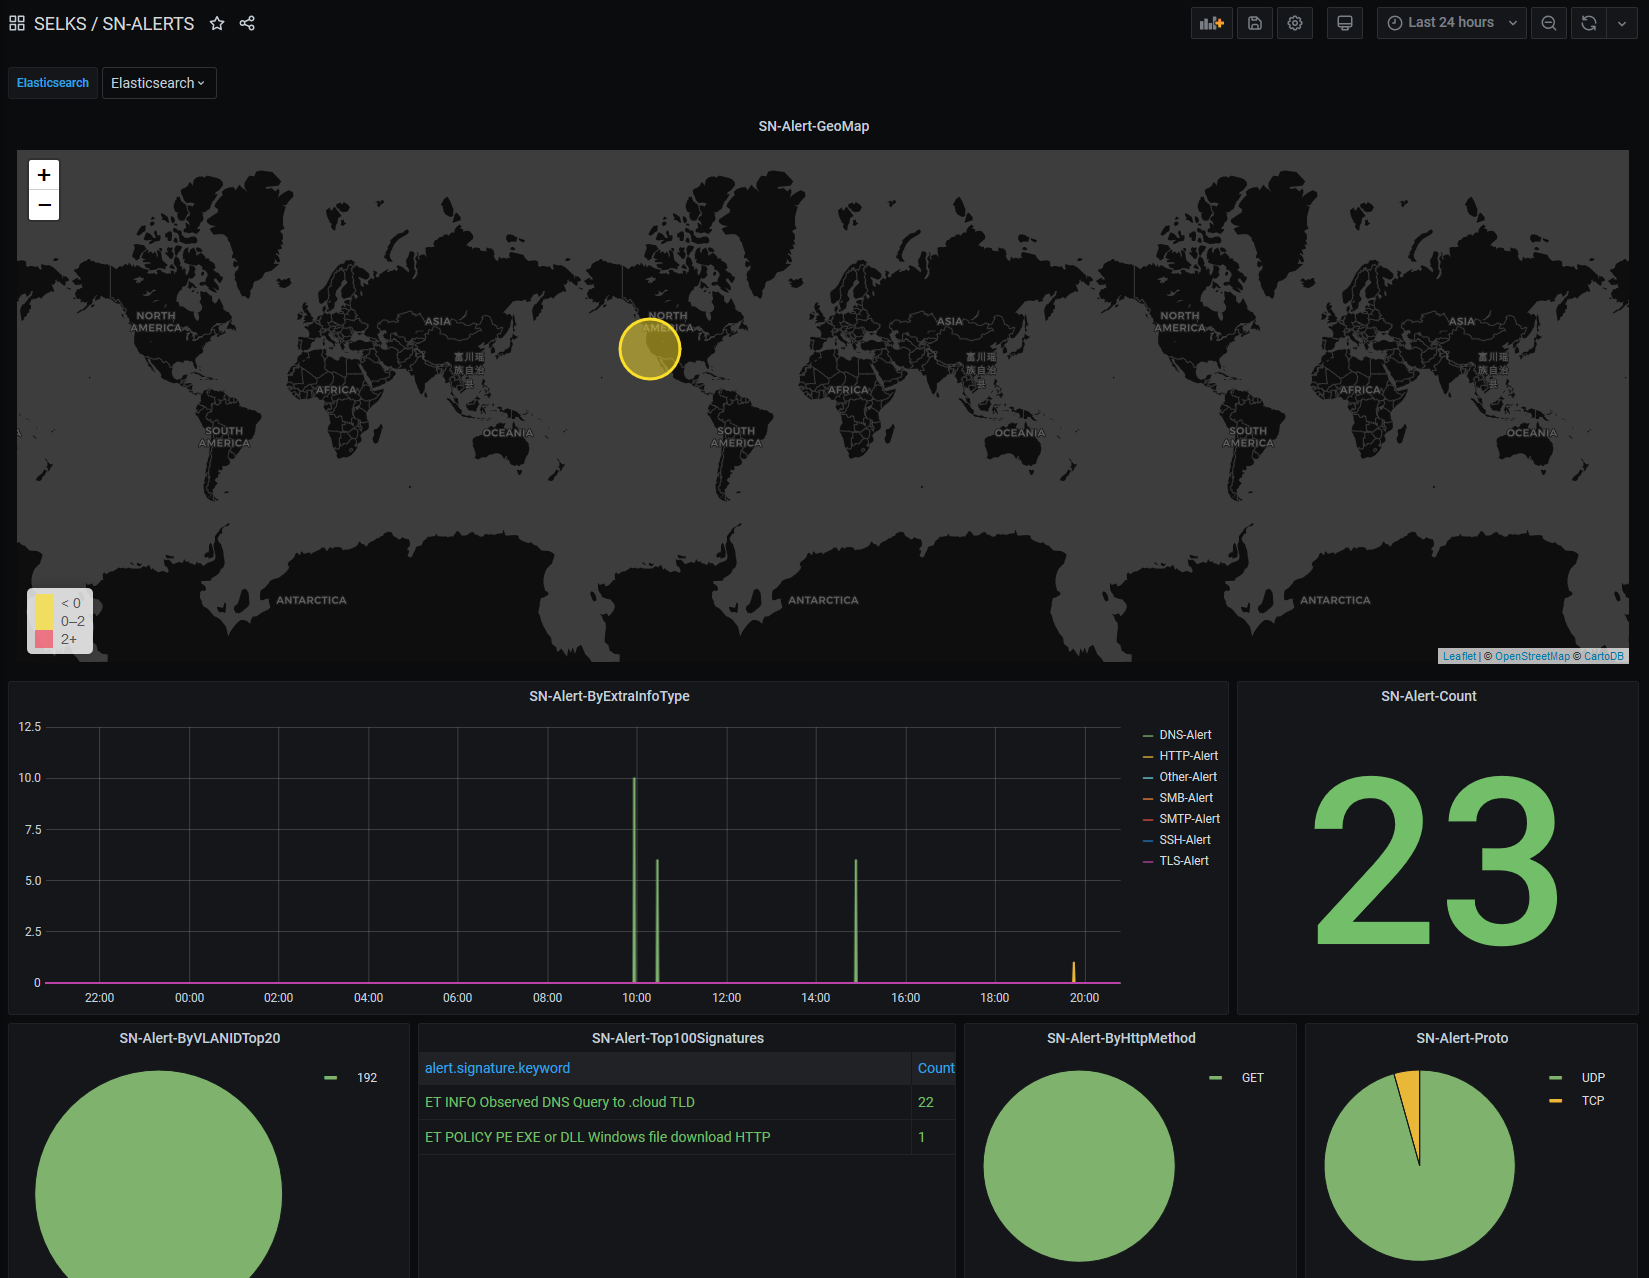
Task: Cycle view mode with monitor icon
Action: pyautogui.click(x=1345, y=23)
